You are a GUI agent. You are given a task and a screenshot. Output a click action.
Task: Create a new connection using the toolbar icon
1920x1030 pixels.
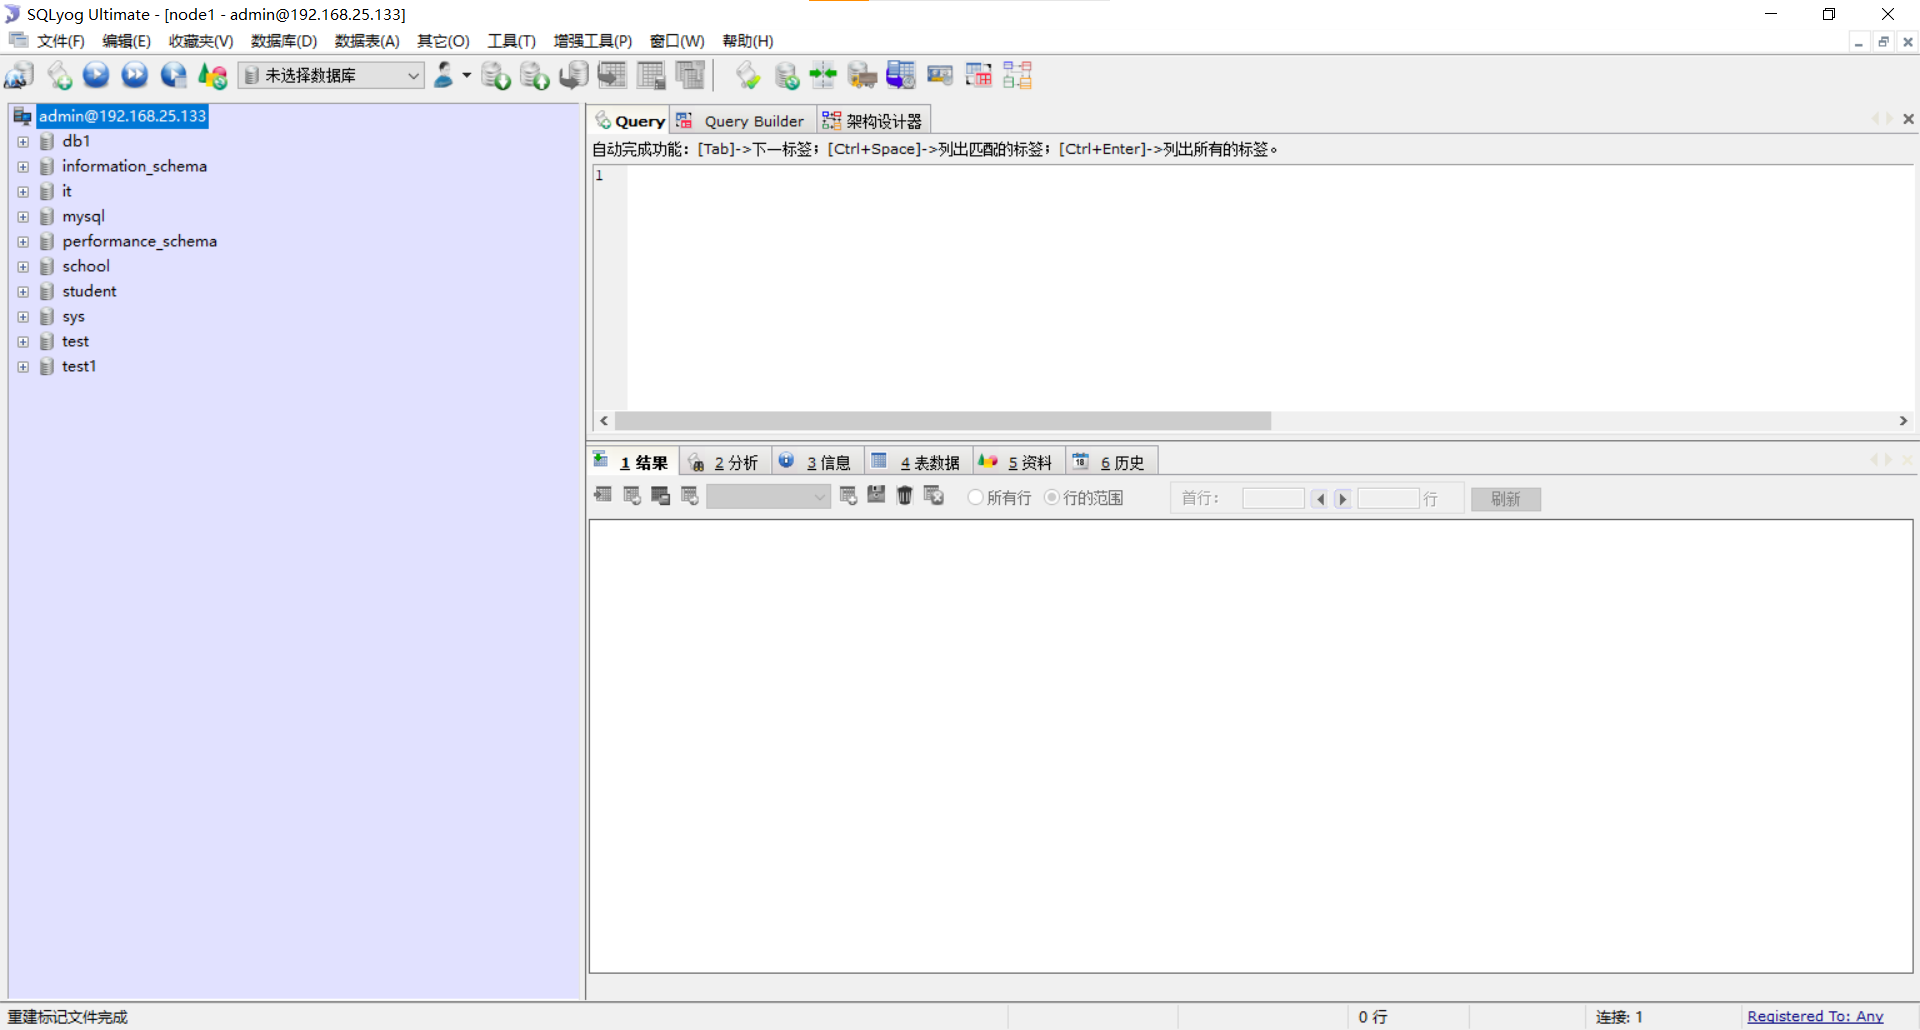[x=20, y=75]
